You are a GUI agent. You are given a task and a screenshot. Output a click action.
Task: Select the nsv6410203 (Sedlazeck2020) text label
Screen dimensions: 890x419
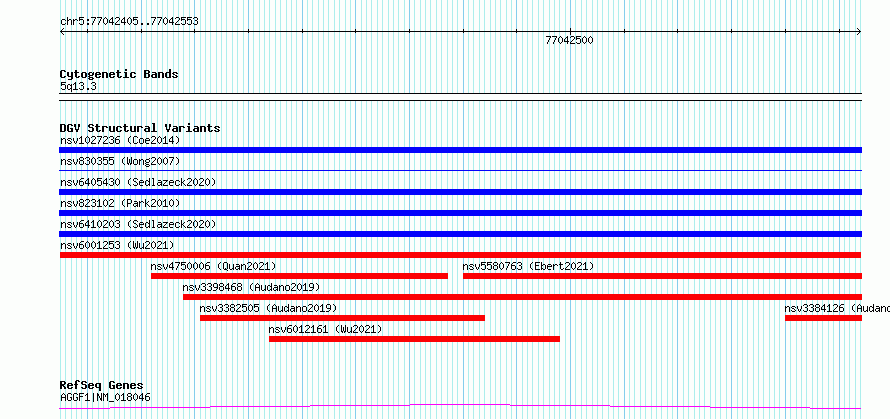pyautogui.click(x=138, y=224)
